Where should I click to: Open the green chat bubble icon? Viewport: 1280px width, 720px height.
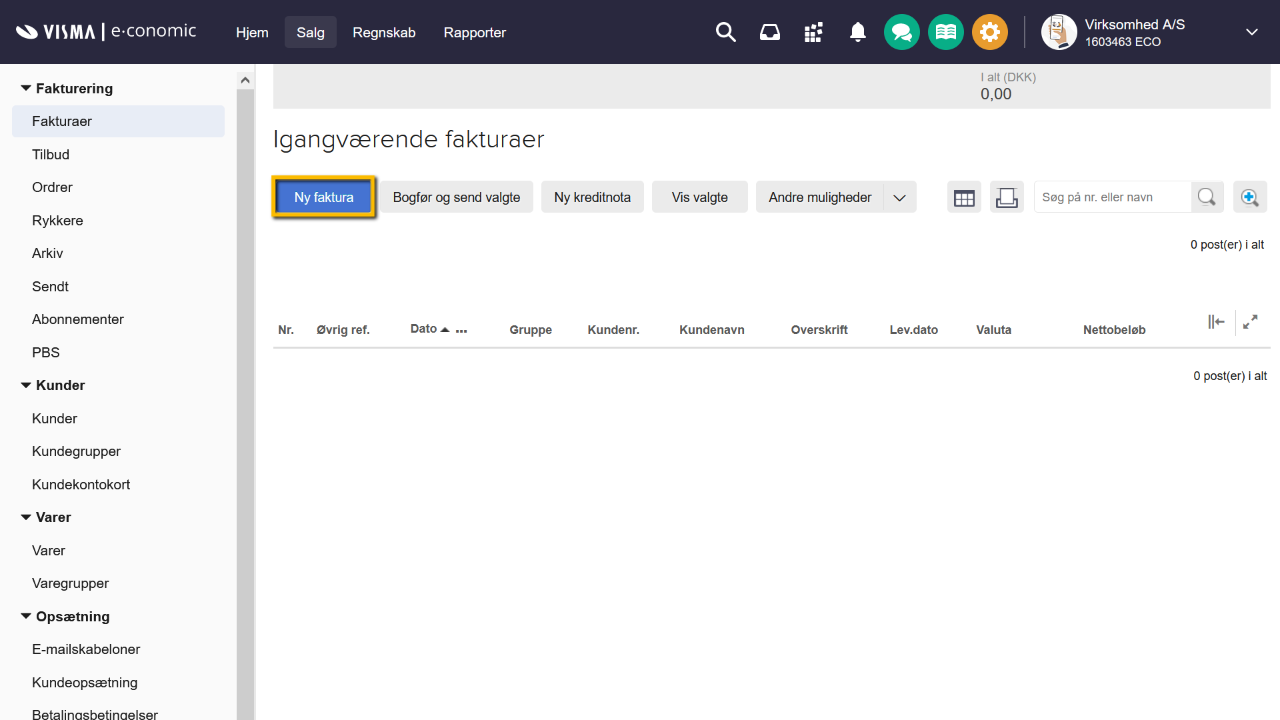pyautogui.click(x=902, y=32)
